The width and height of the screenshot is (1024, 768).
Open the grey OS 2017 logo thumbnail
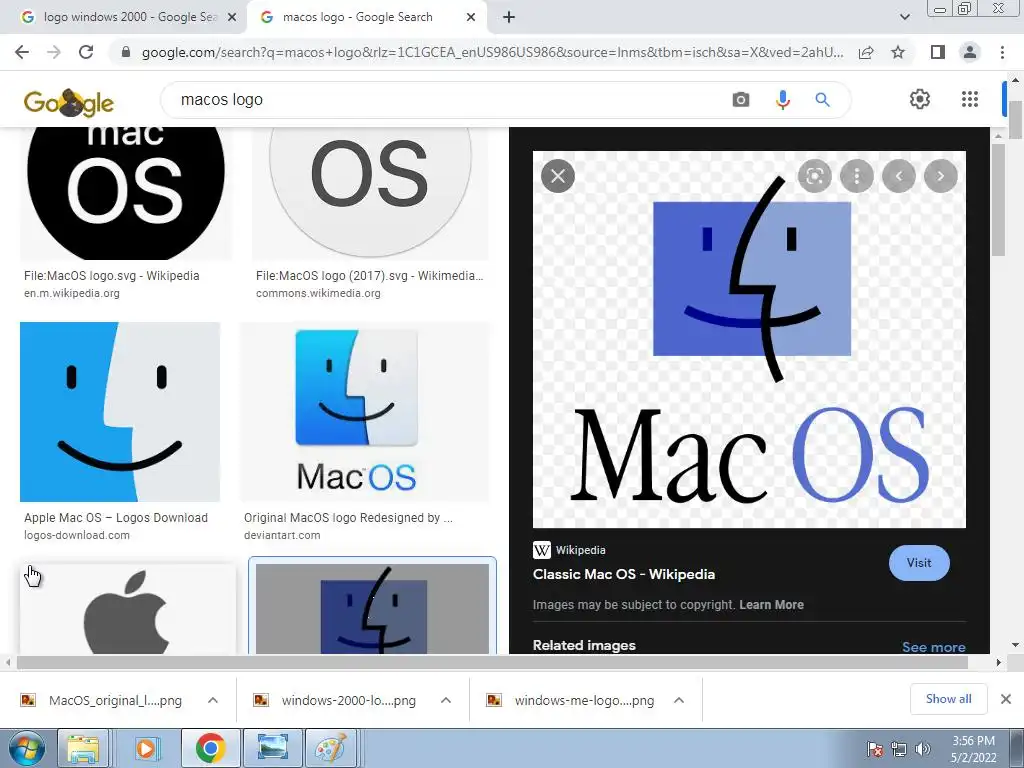coord(370,194)
